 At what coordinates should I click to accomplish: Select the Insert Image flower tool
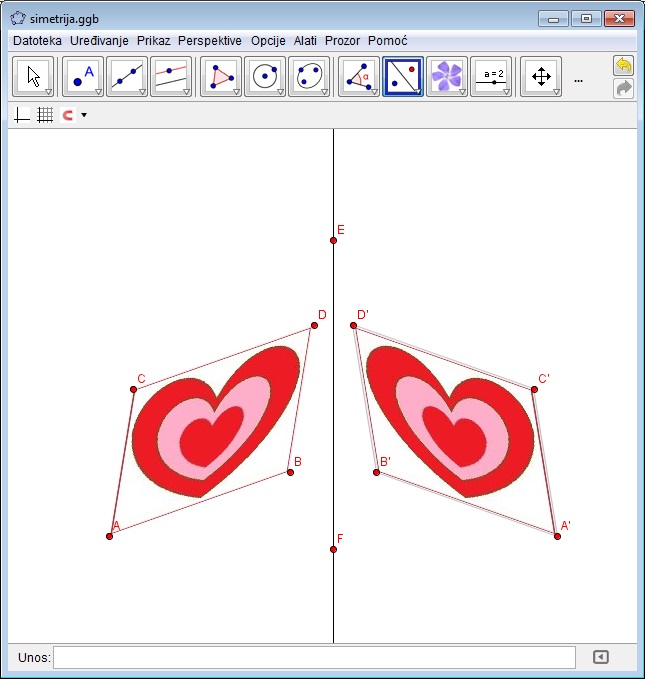pos(447,76)
